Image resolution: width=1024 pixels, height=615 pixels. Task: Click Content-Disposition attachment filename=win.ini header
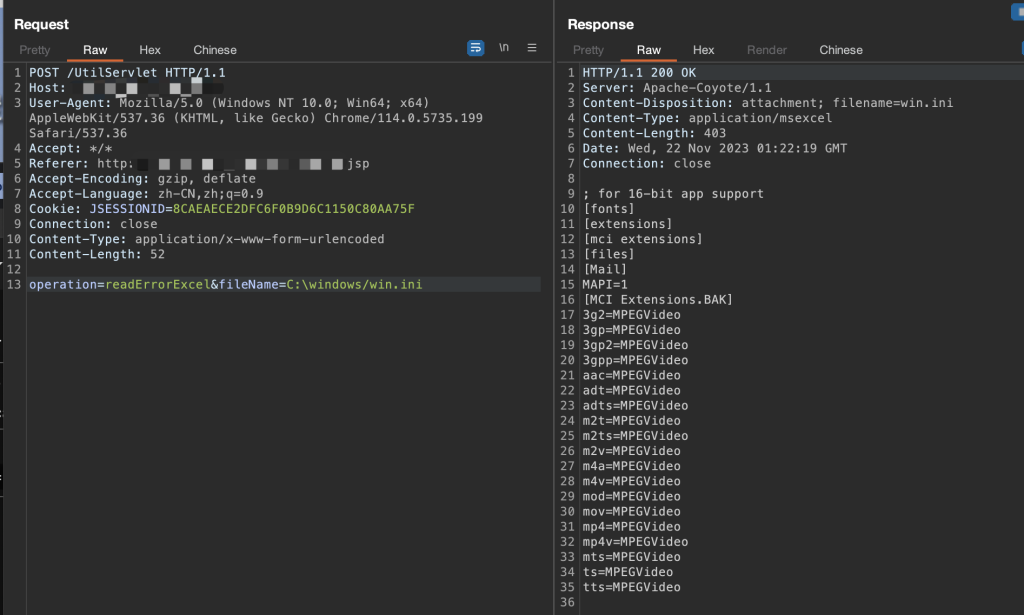tap(768, 102)
